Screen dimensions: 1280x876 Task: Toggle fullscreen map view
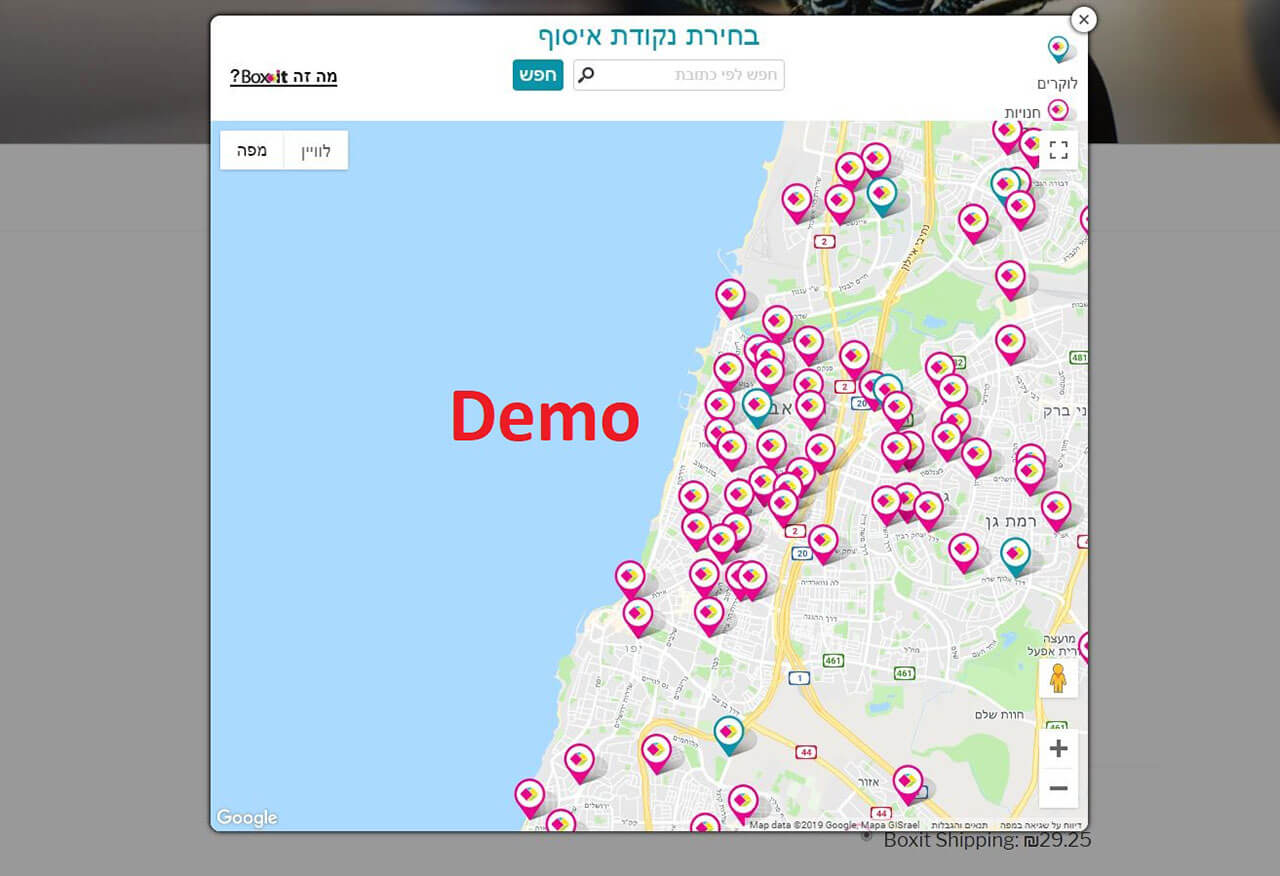(1058, 150)
